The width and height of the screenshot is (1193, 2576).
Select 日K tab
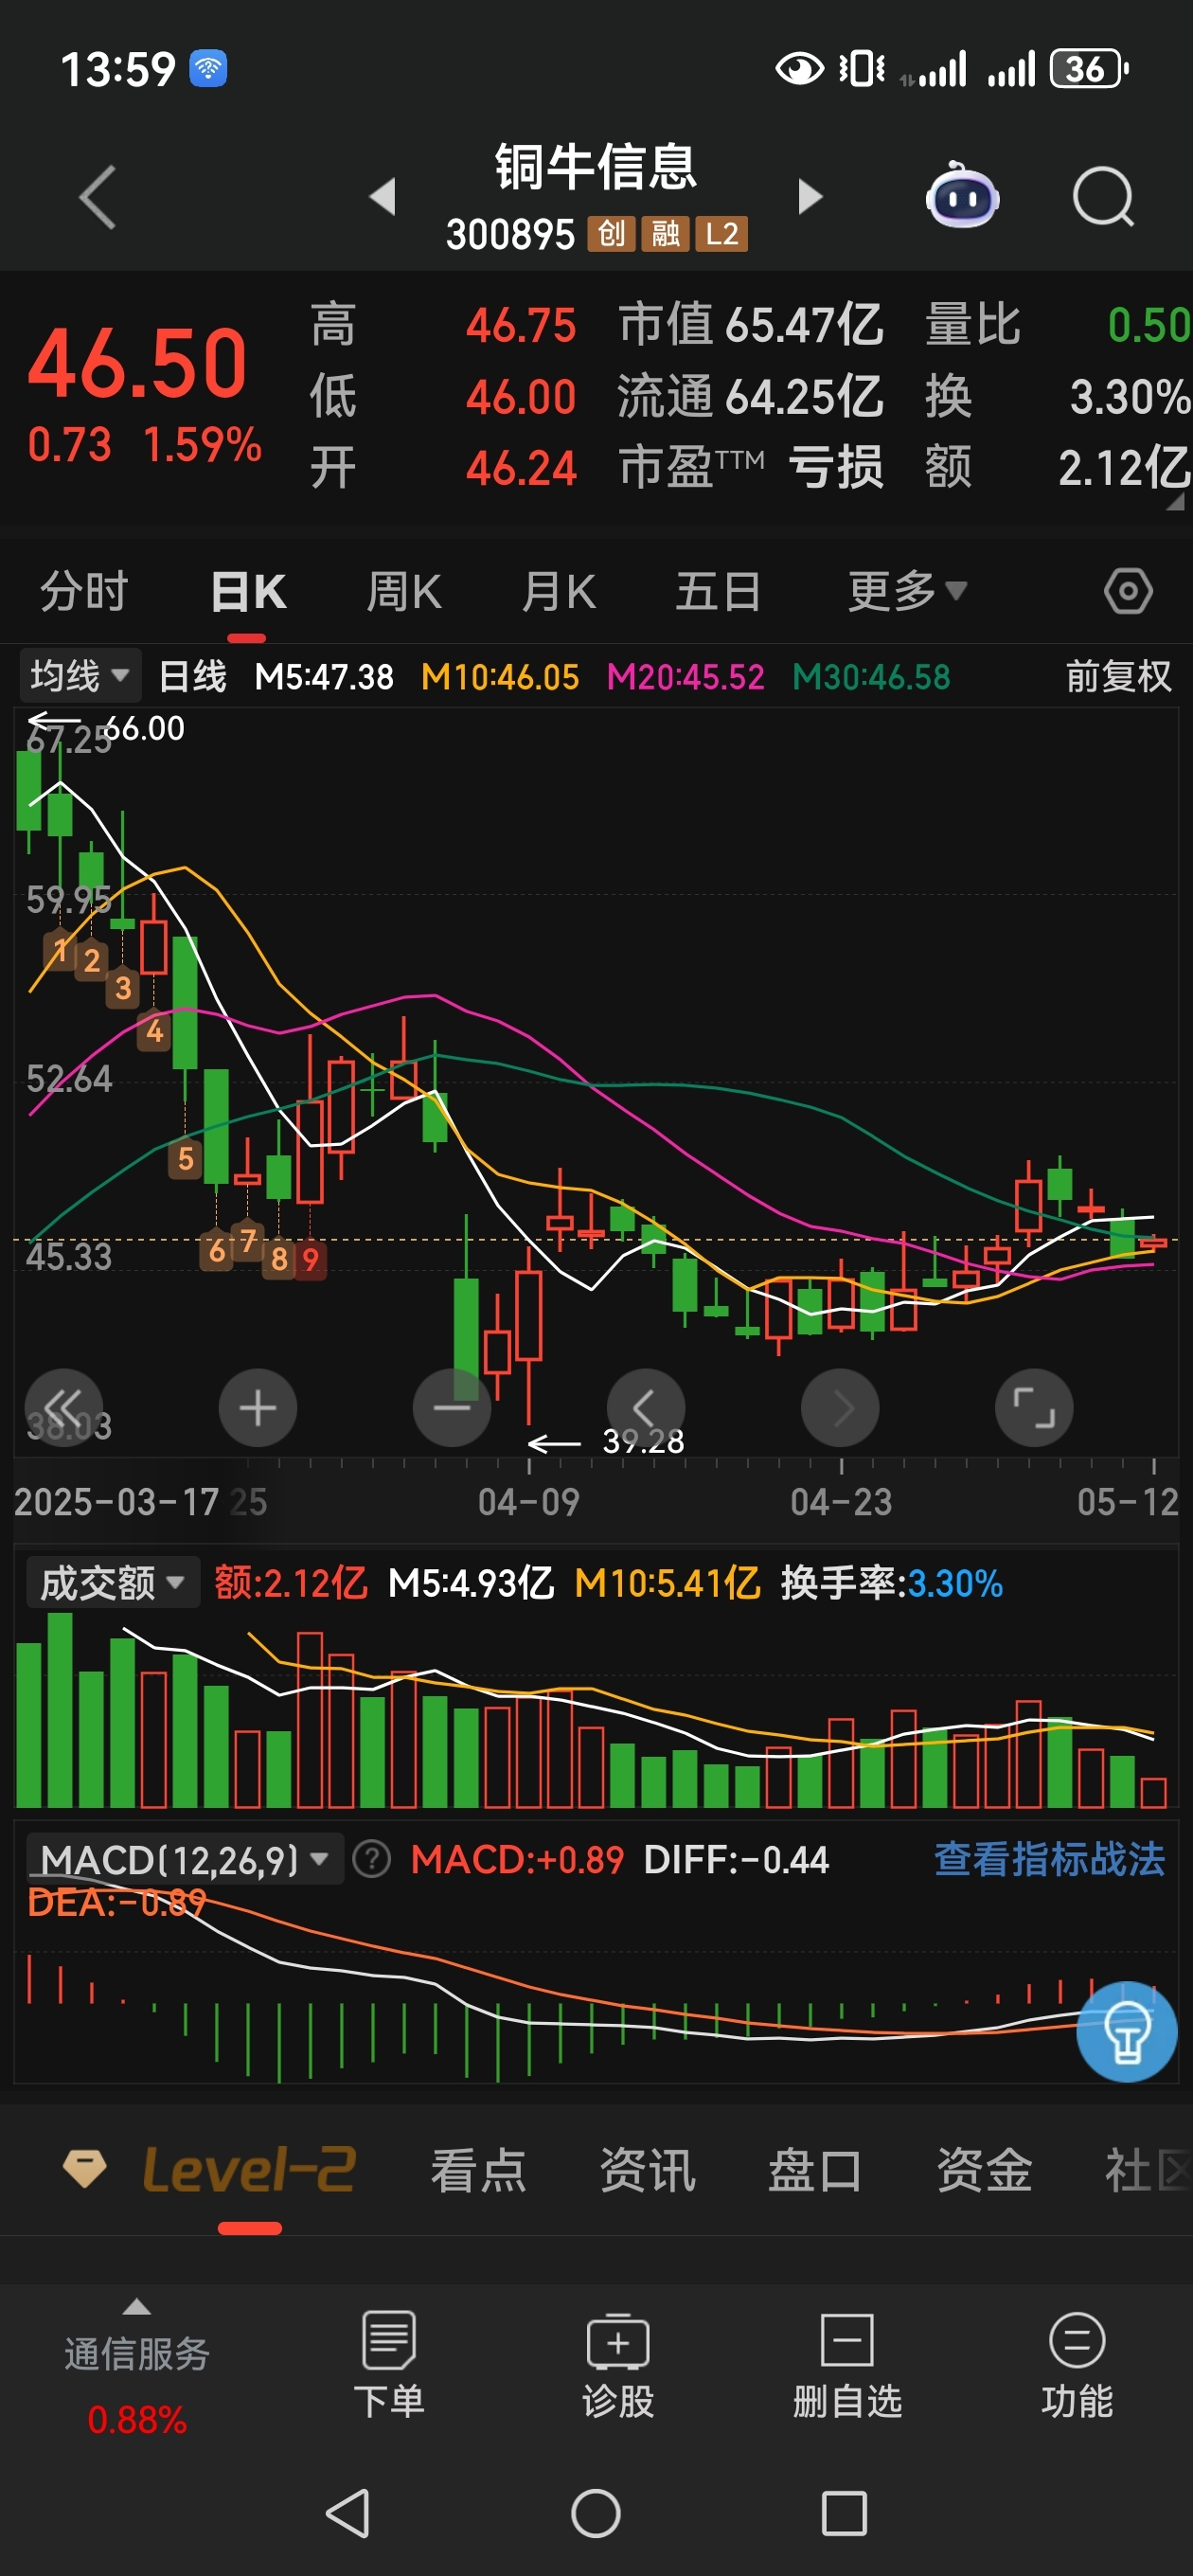pos(248,591)
